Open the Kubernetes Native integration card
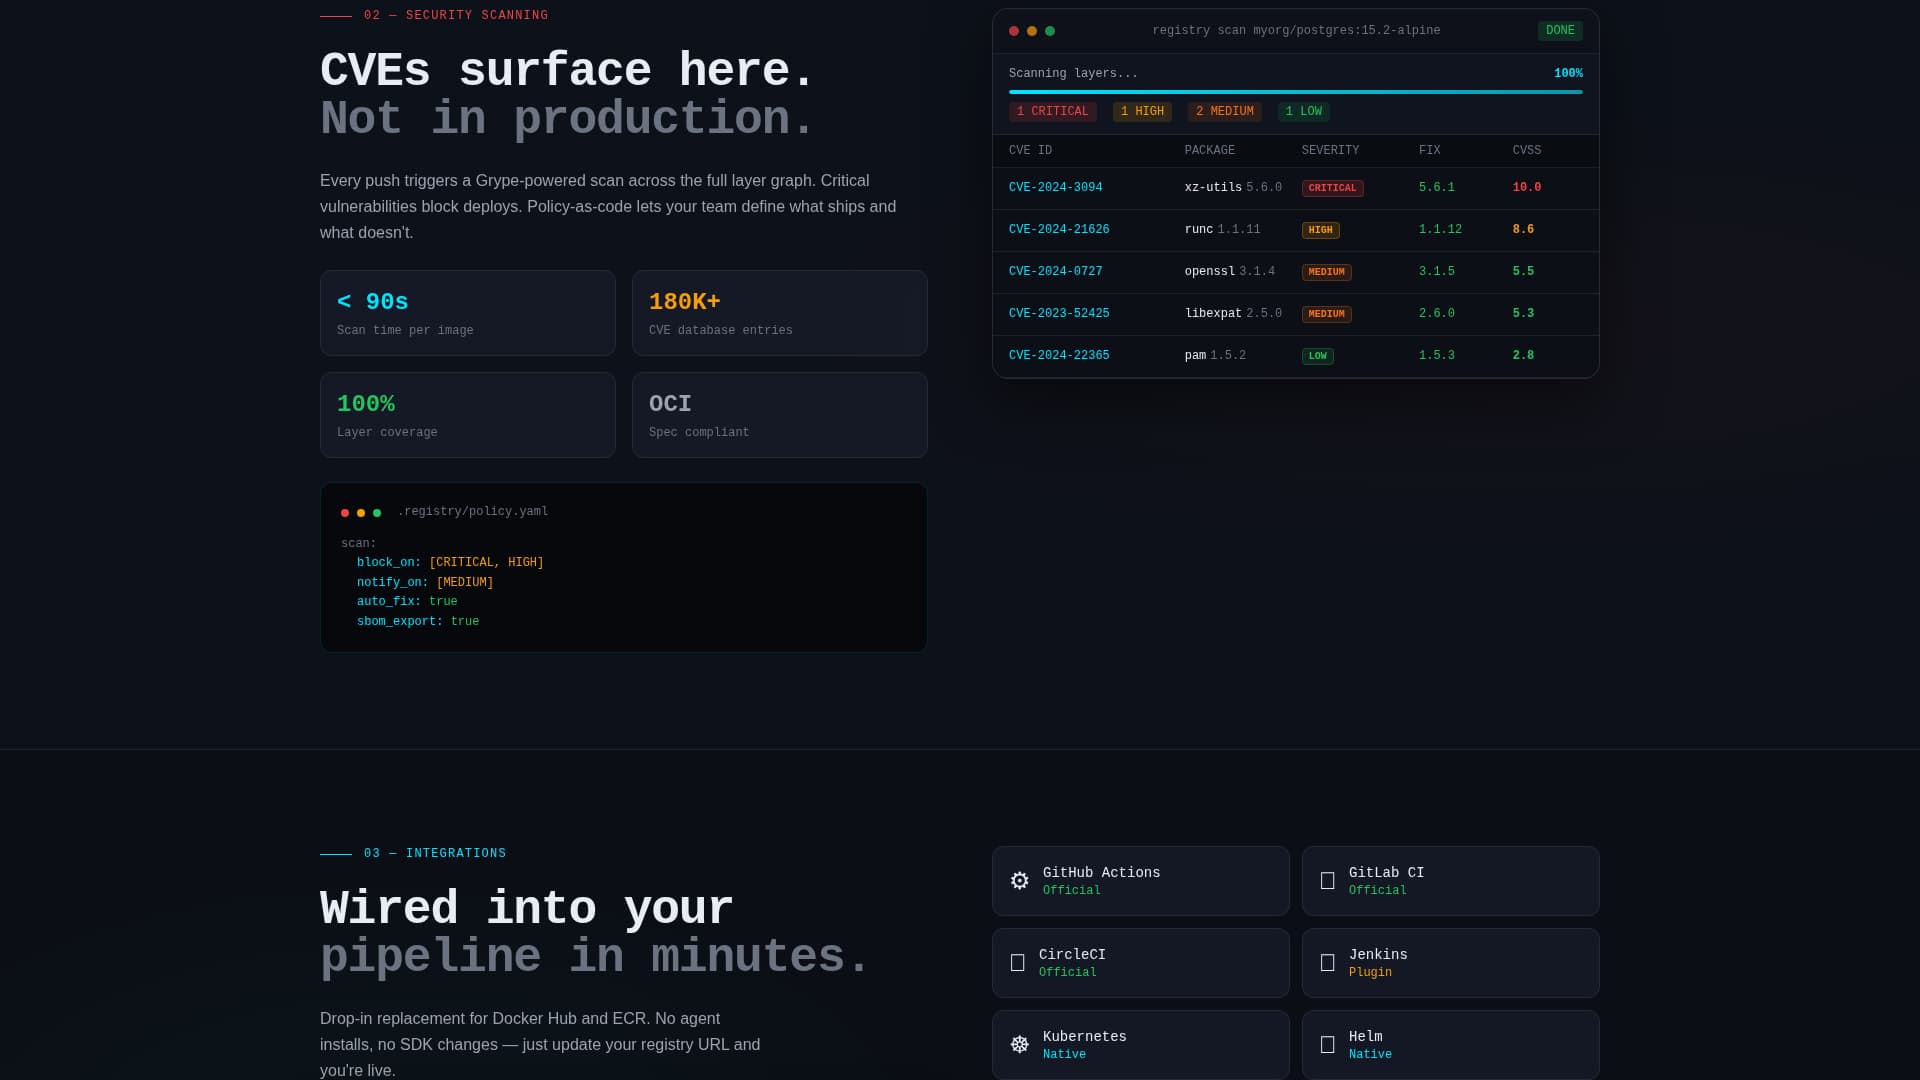 pyautogui.click(x=1140, y=1045)
